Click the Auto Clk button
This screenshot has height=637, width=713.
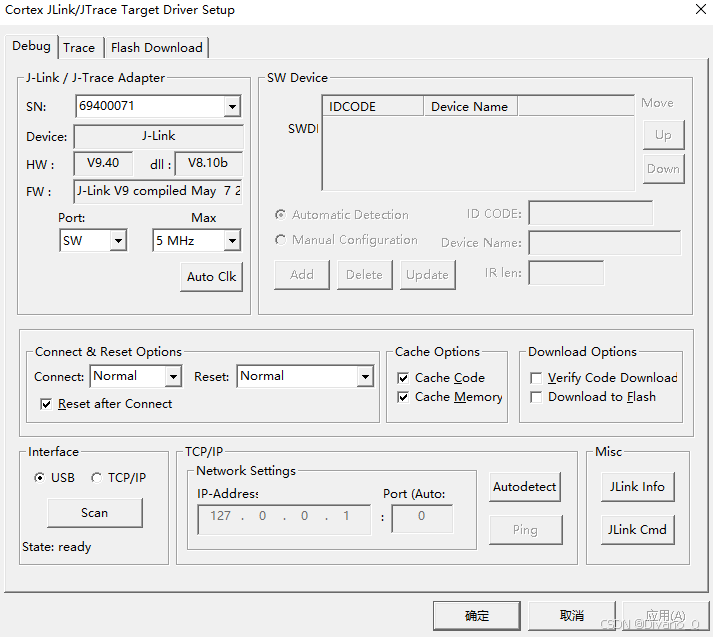tap(211, 276)
